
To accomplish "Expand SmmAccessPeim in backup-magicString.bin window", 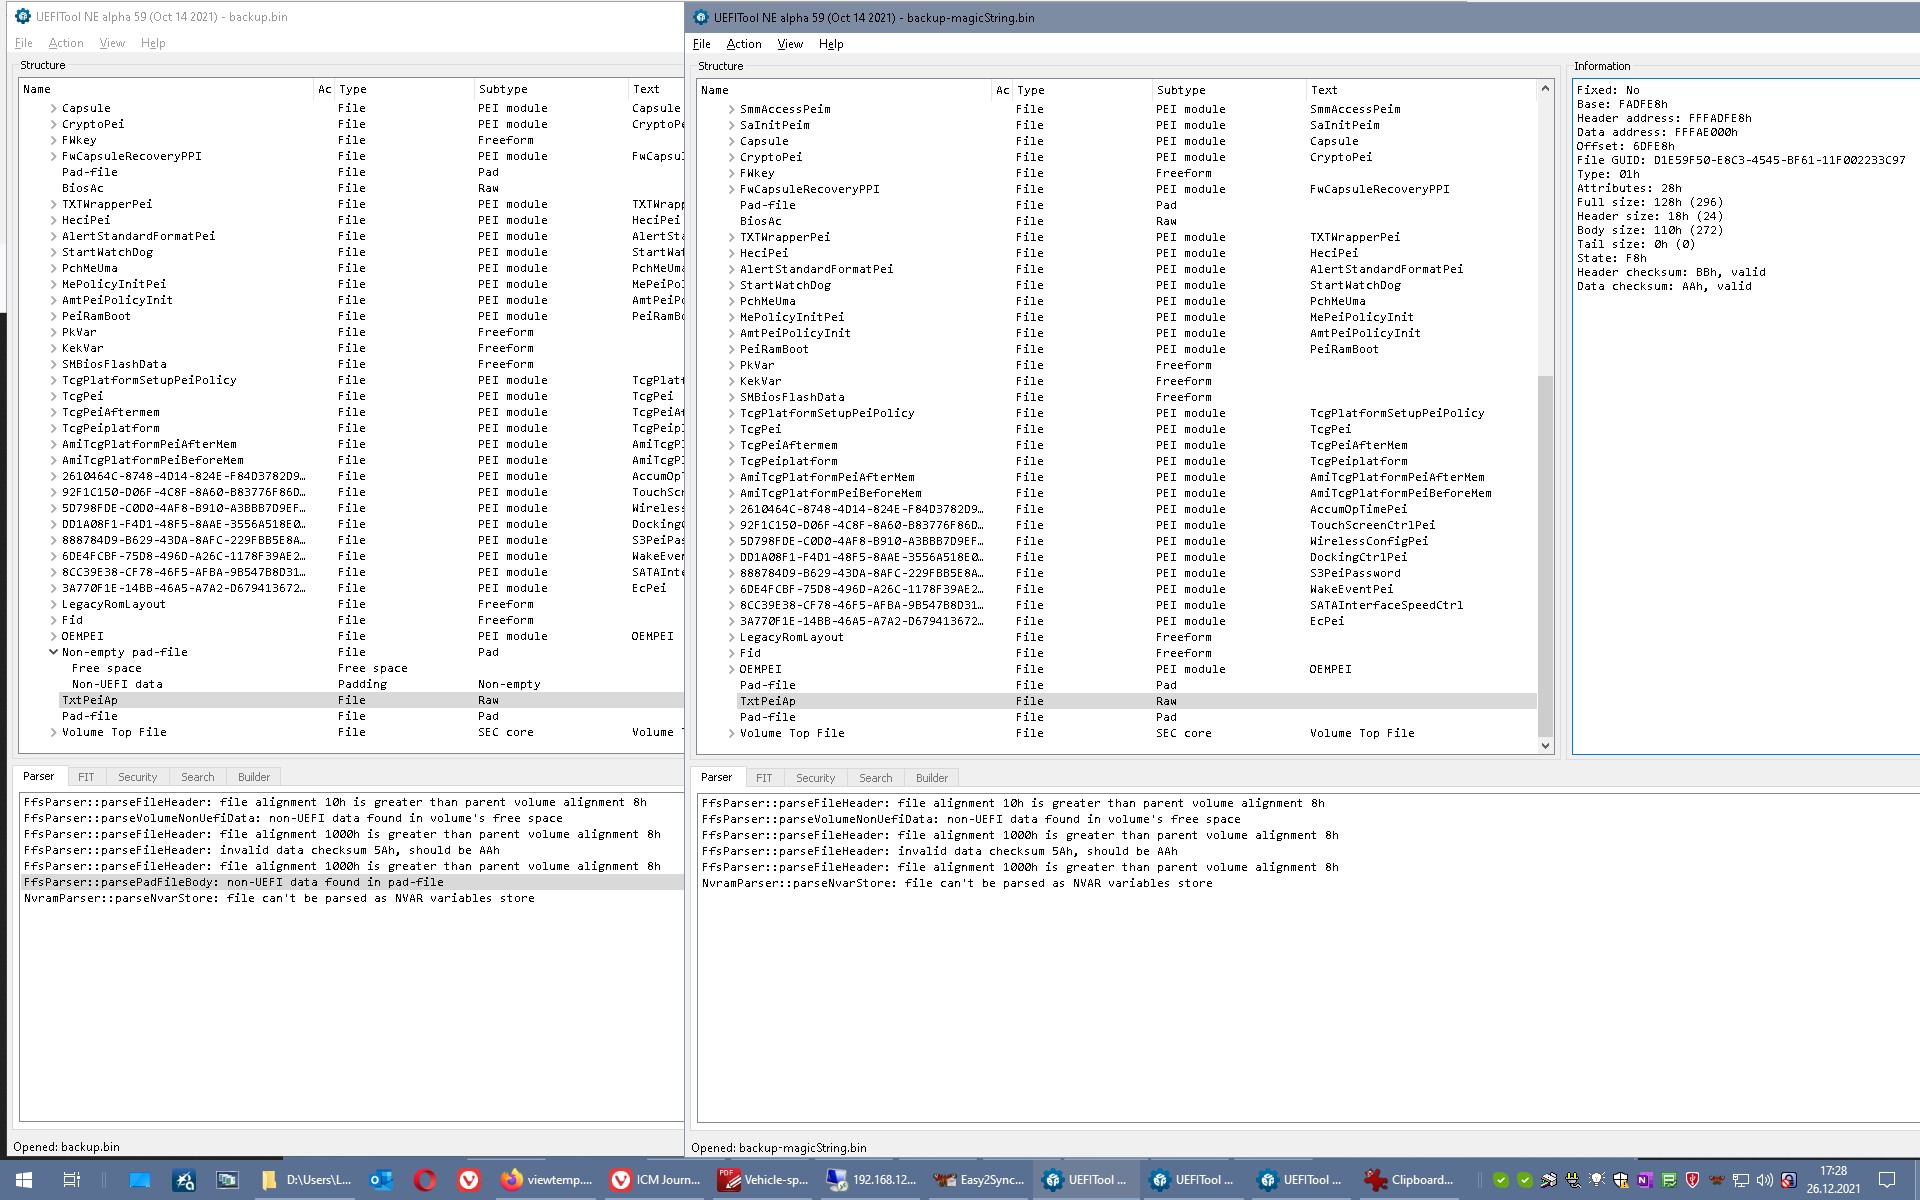I will point(731,109).
